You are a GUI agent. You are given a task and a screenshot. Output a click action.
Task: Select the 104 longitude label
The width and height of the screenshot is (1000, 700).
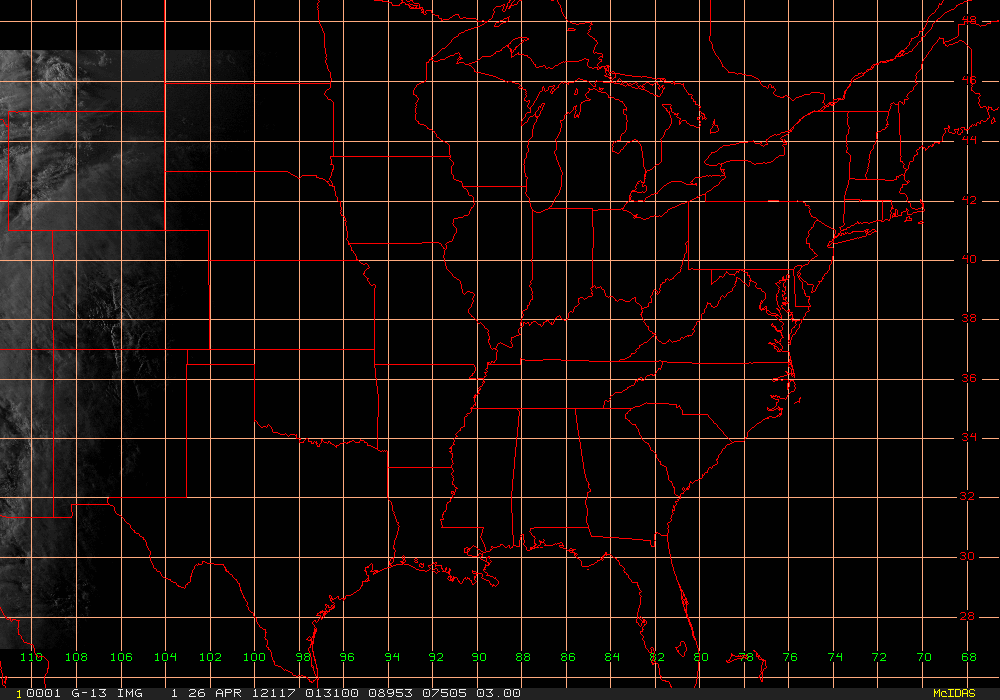pyautogui.click(x=165, y=657)
